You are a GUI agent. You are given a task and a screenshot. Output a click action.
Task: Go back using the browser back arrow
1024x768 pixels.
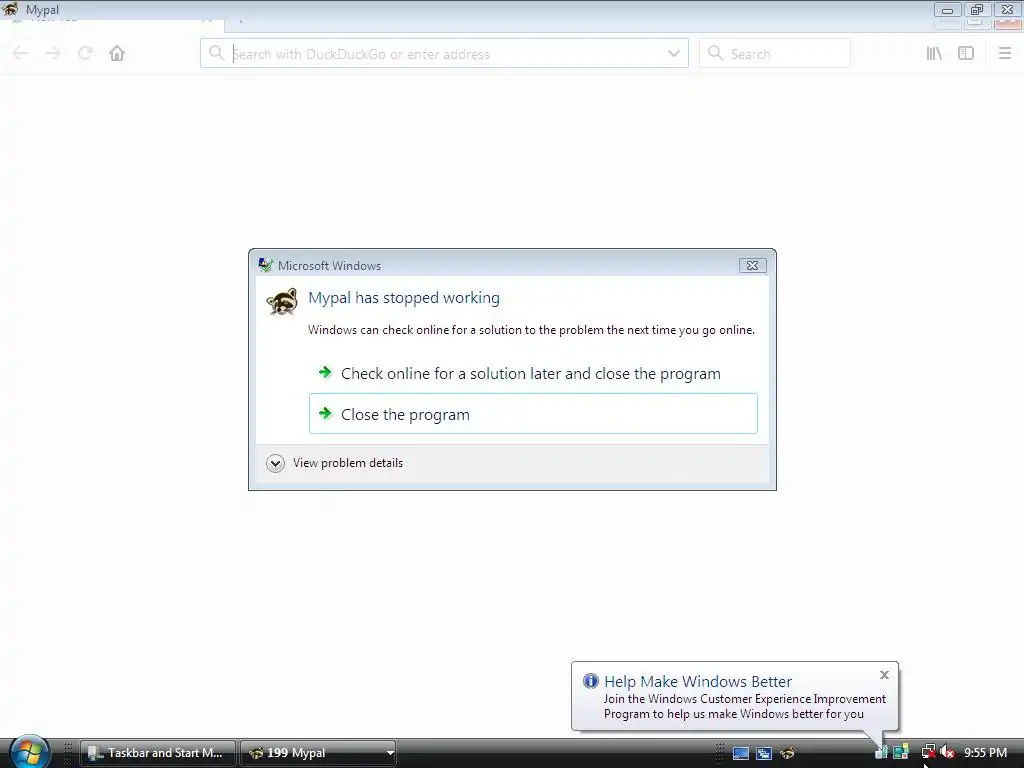point(20,54)
